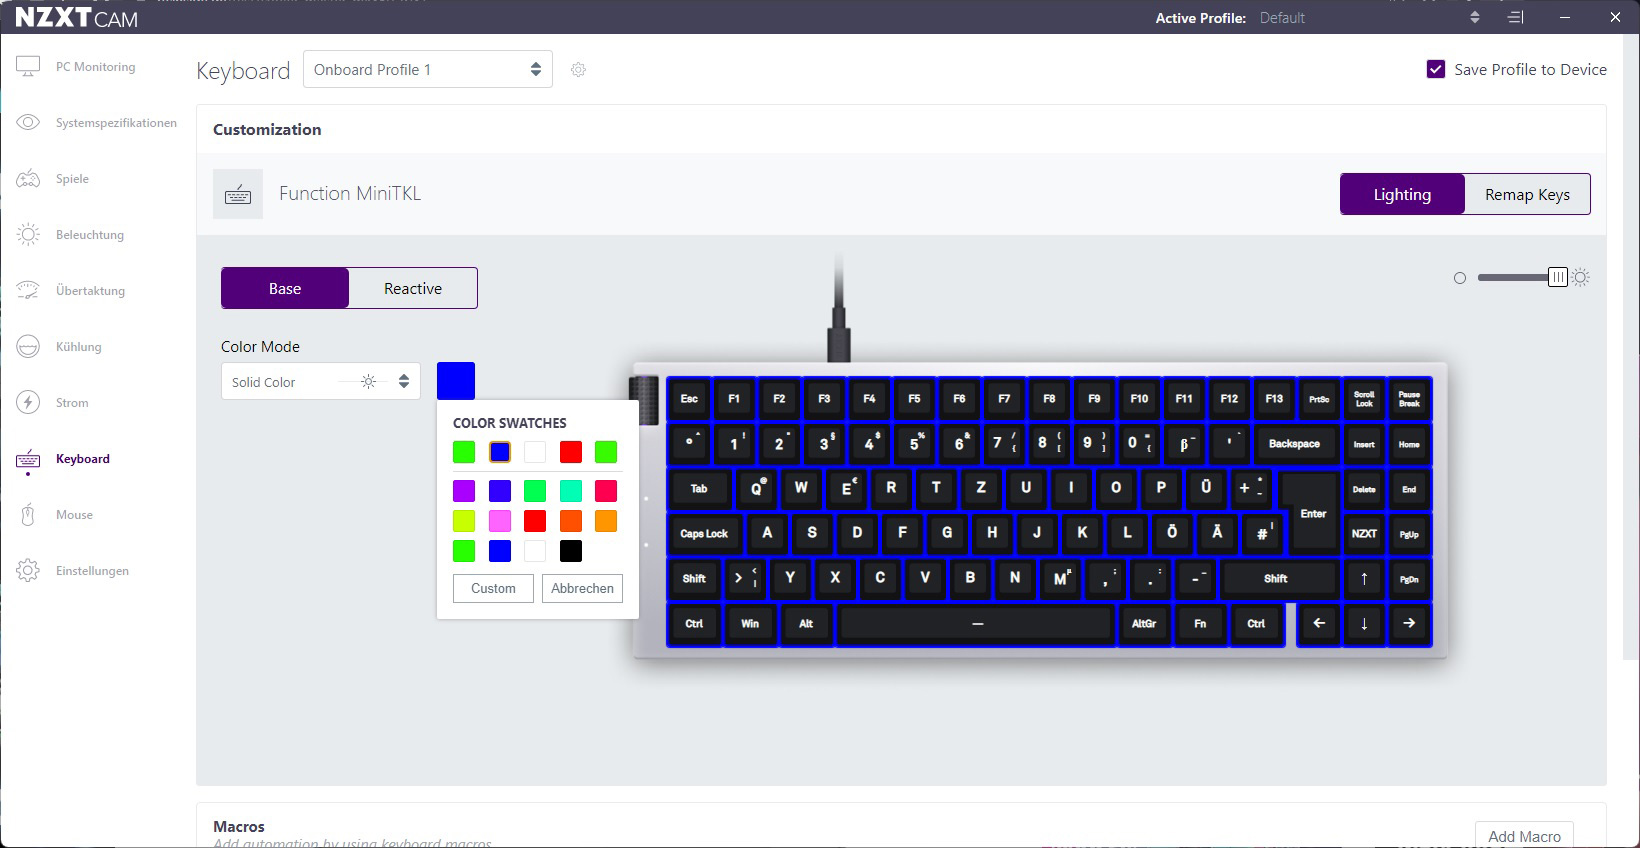This screenshot has width=1640, height=848.
Task: Click the maximum brightness sun icon
Action: coord(1581,278)
